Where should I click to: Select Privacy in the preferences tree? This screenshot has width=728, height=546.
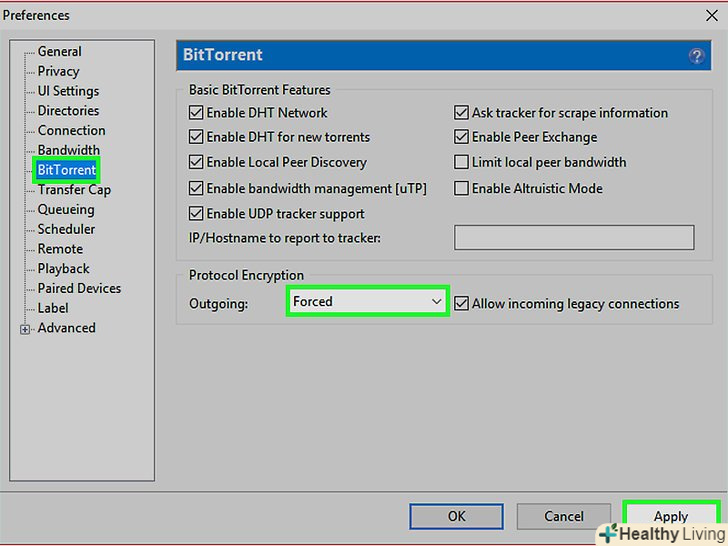(x=58, y=72)
